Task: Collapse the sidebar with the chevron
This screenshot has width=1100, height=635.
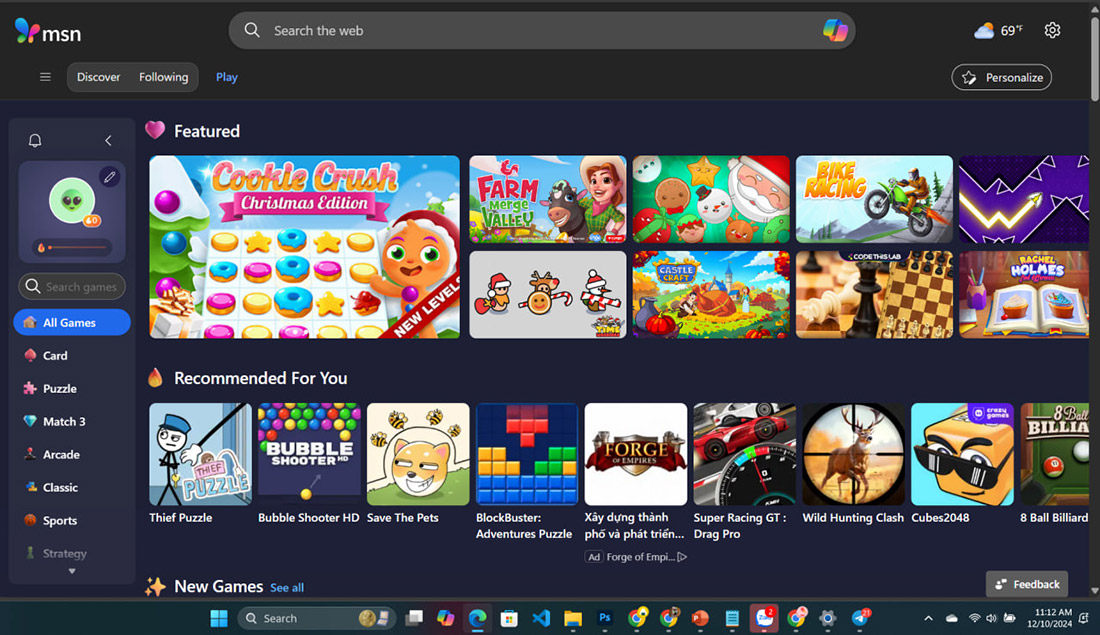Action: 108,140
